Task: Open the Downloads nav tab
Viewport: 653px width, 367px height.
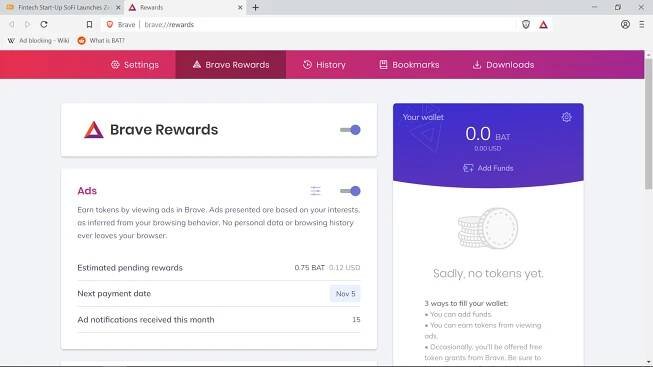Action: (x=503, y=65)
